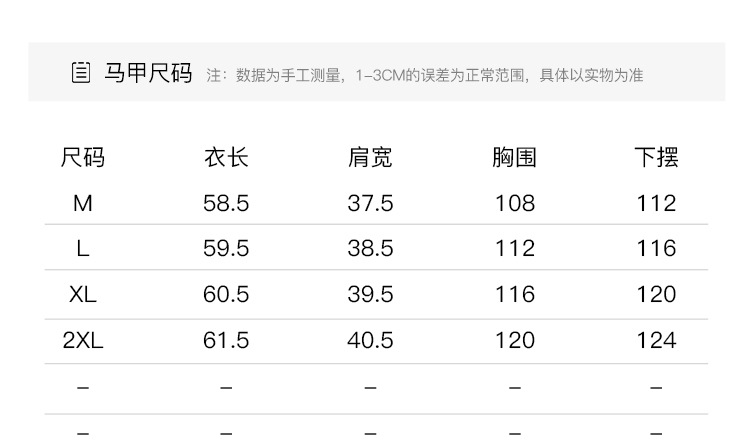Click the 38.5 shoulder width value

tap(370, 248)
